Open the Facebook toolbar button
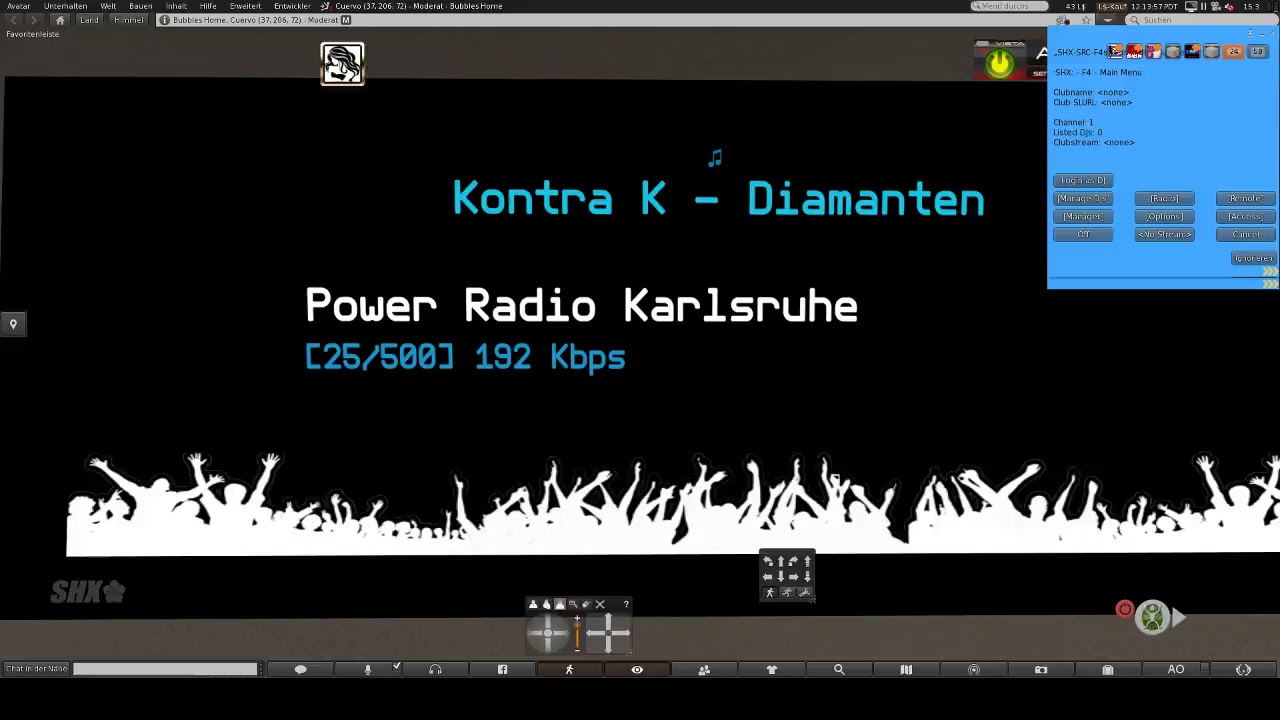 click(502, 670)
